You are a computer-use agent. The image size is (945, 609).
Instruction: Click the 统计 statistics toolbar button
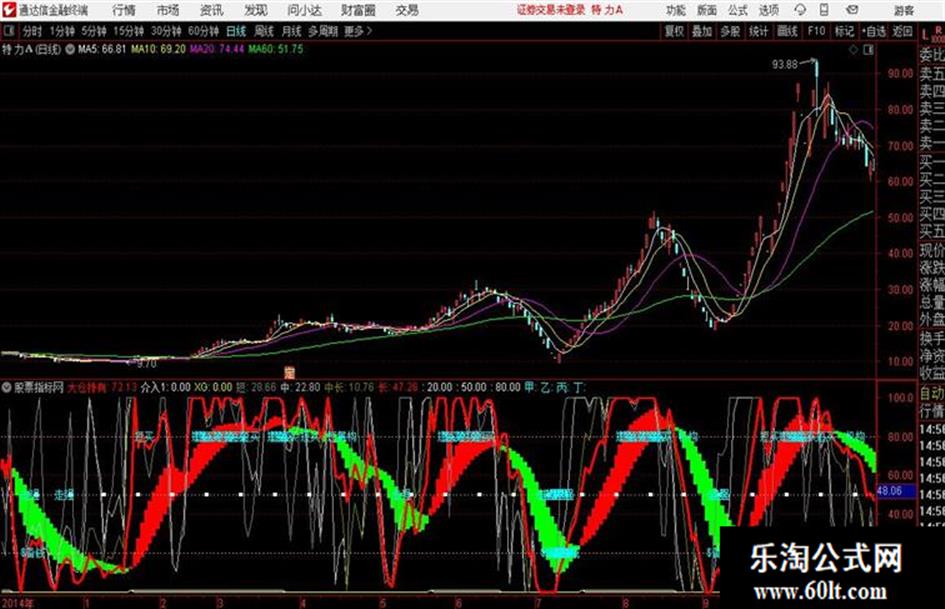(759, 31)
